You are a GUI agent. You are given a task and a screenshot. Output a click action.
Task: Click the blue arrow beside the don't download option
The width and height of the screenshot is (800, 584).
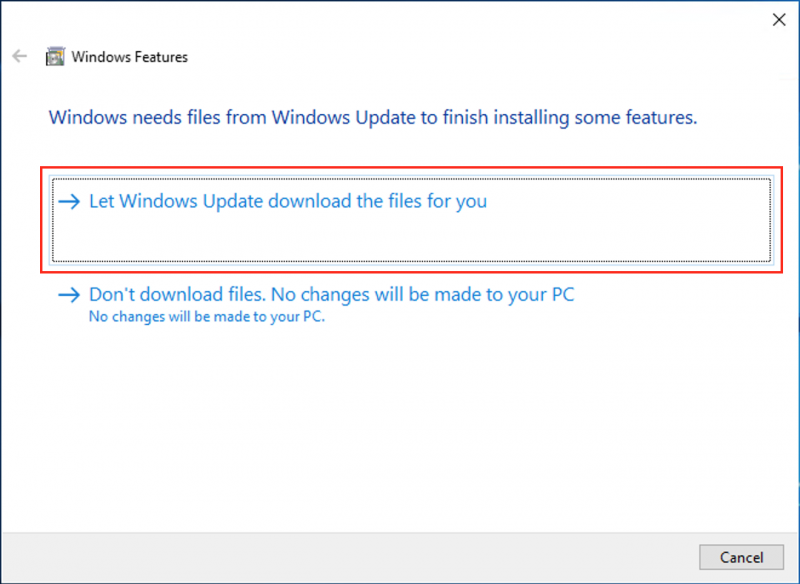68,295
